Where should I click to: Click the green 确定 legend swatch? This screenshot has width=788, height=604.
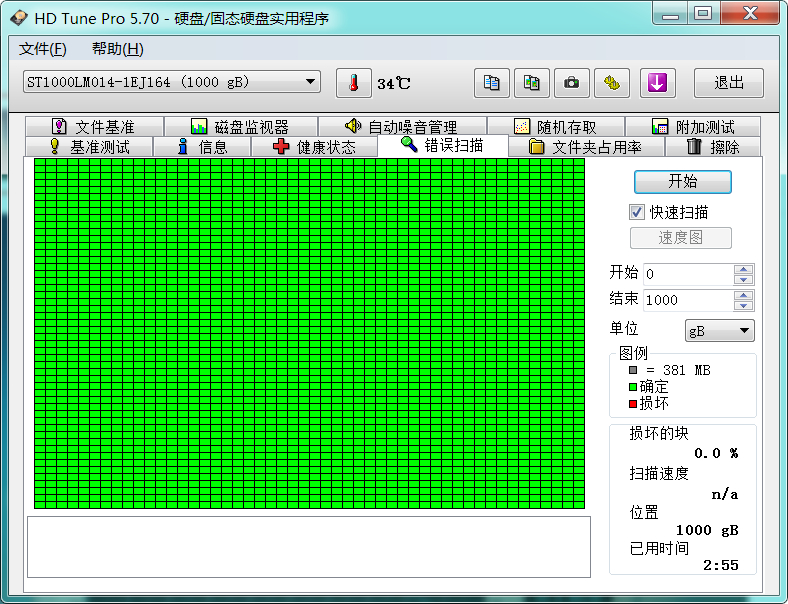point(633,387)
